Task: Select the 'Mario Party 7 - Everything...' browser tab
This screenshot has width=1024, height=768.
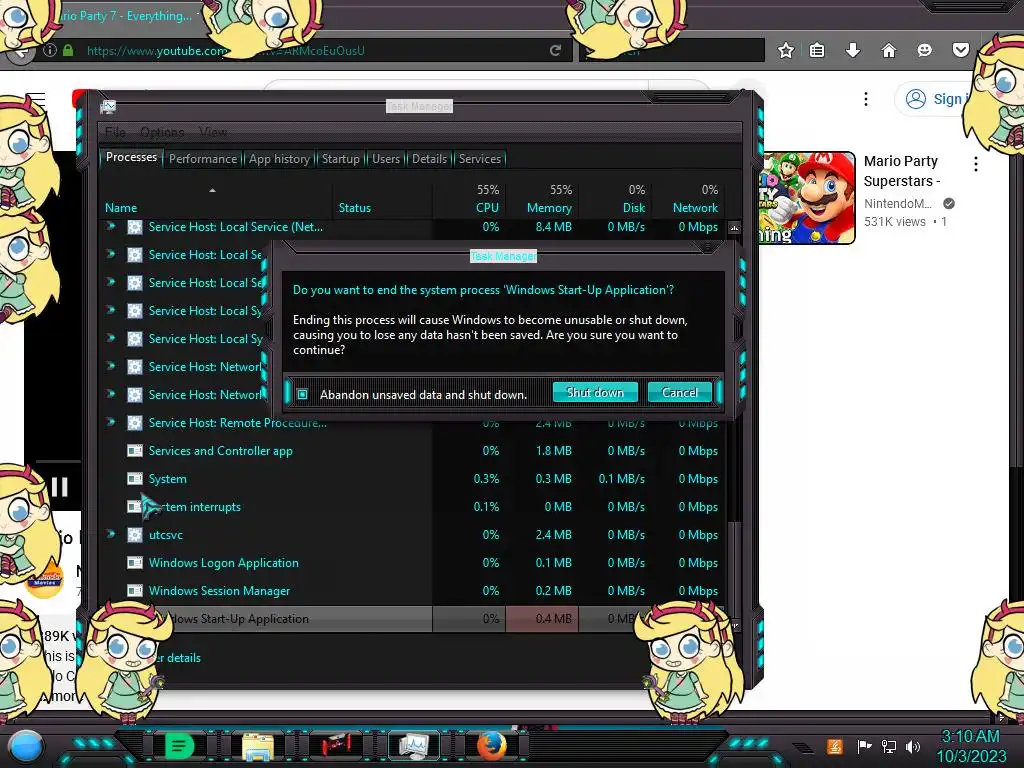Action: tap(127, 16)
